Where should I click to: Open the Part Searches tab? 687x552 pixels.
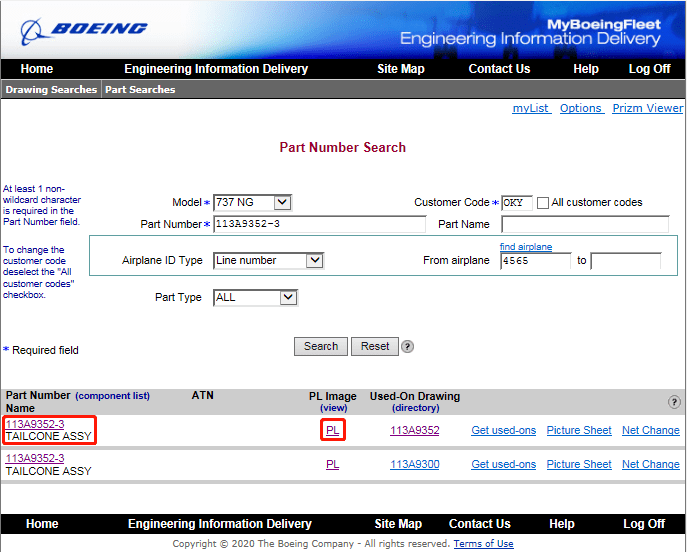pos(140,90)
